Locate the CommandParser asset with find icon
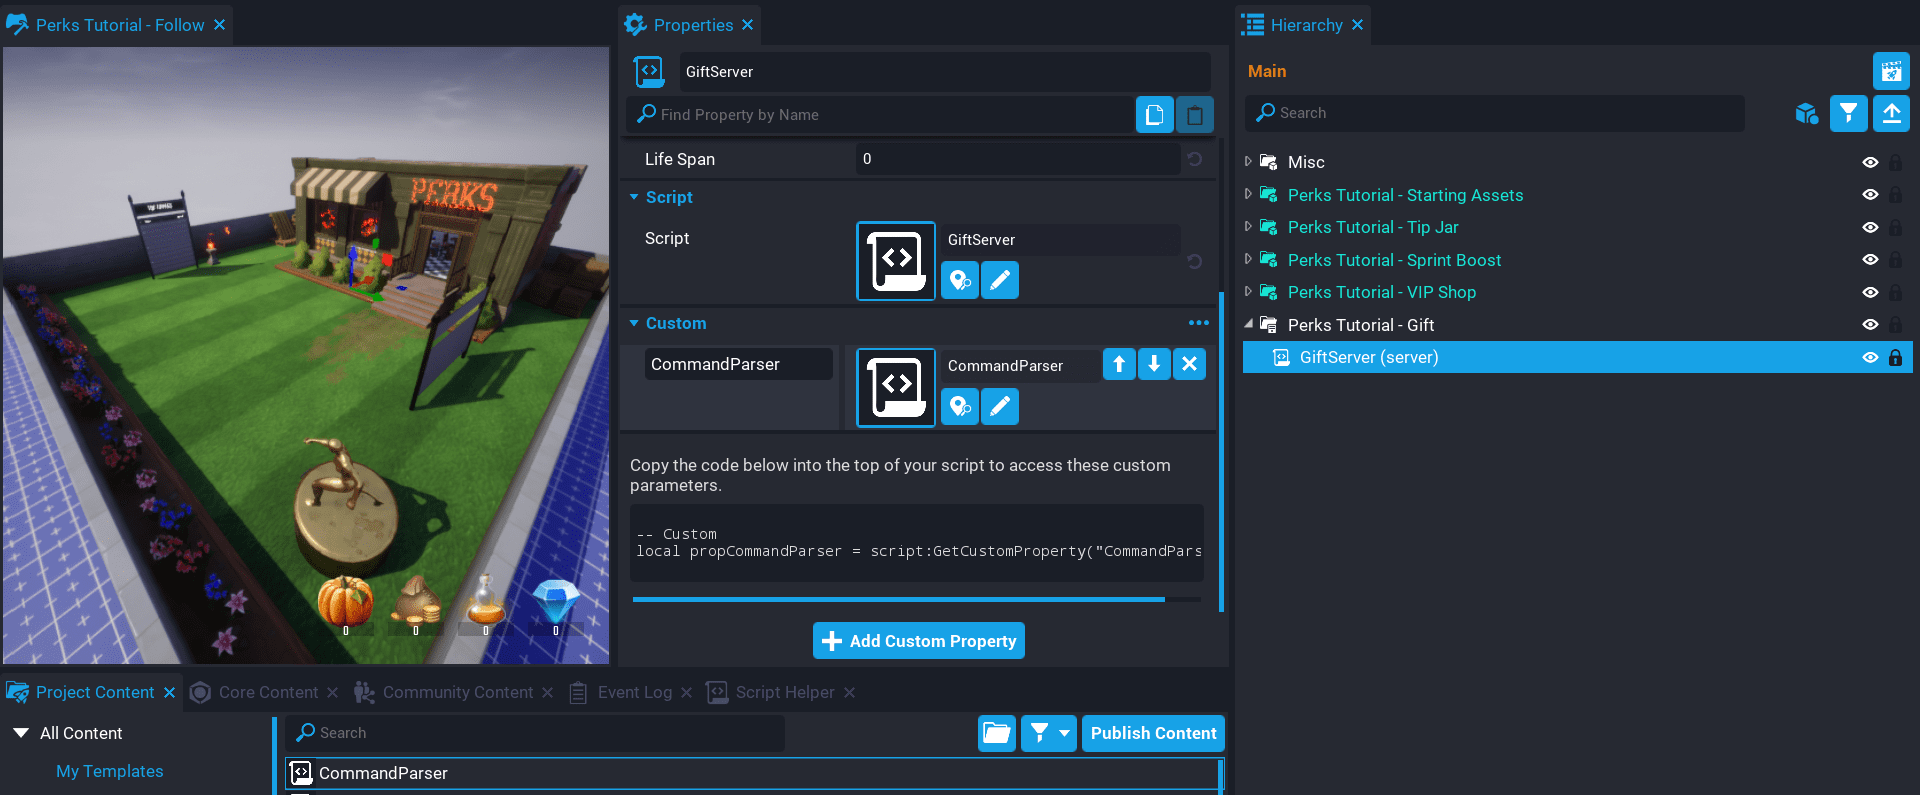1920x795 pixels. [x=960, y=406]
